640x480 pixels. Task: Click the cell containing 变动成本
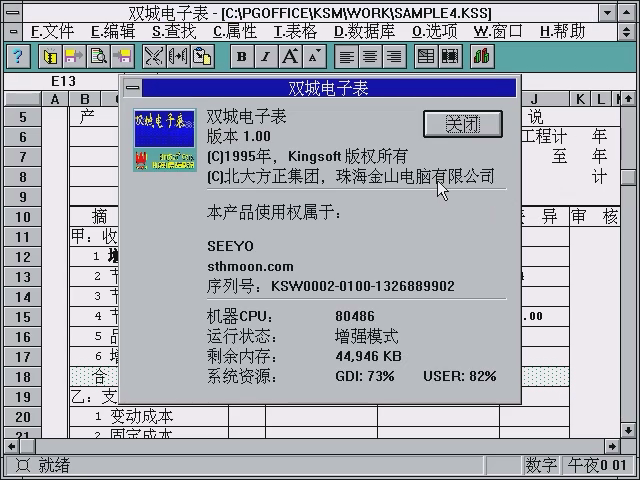coord(149,417)
